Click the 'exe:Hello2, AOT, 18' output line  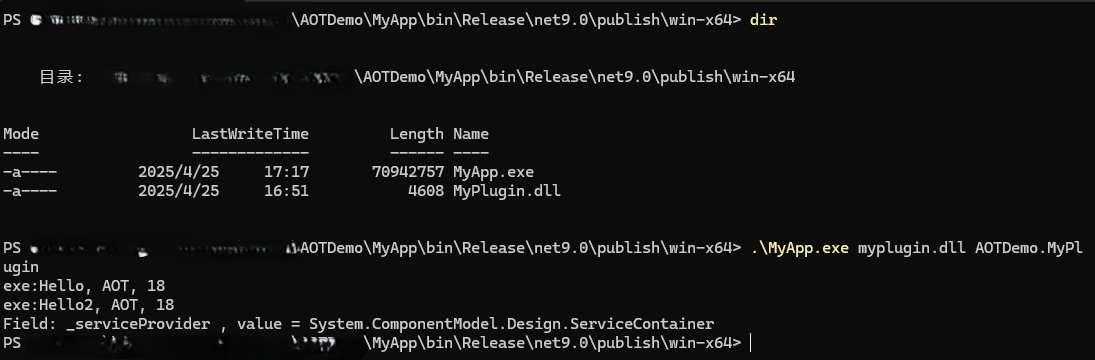[89, 305]
